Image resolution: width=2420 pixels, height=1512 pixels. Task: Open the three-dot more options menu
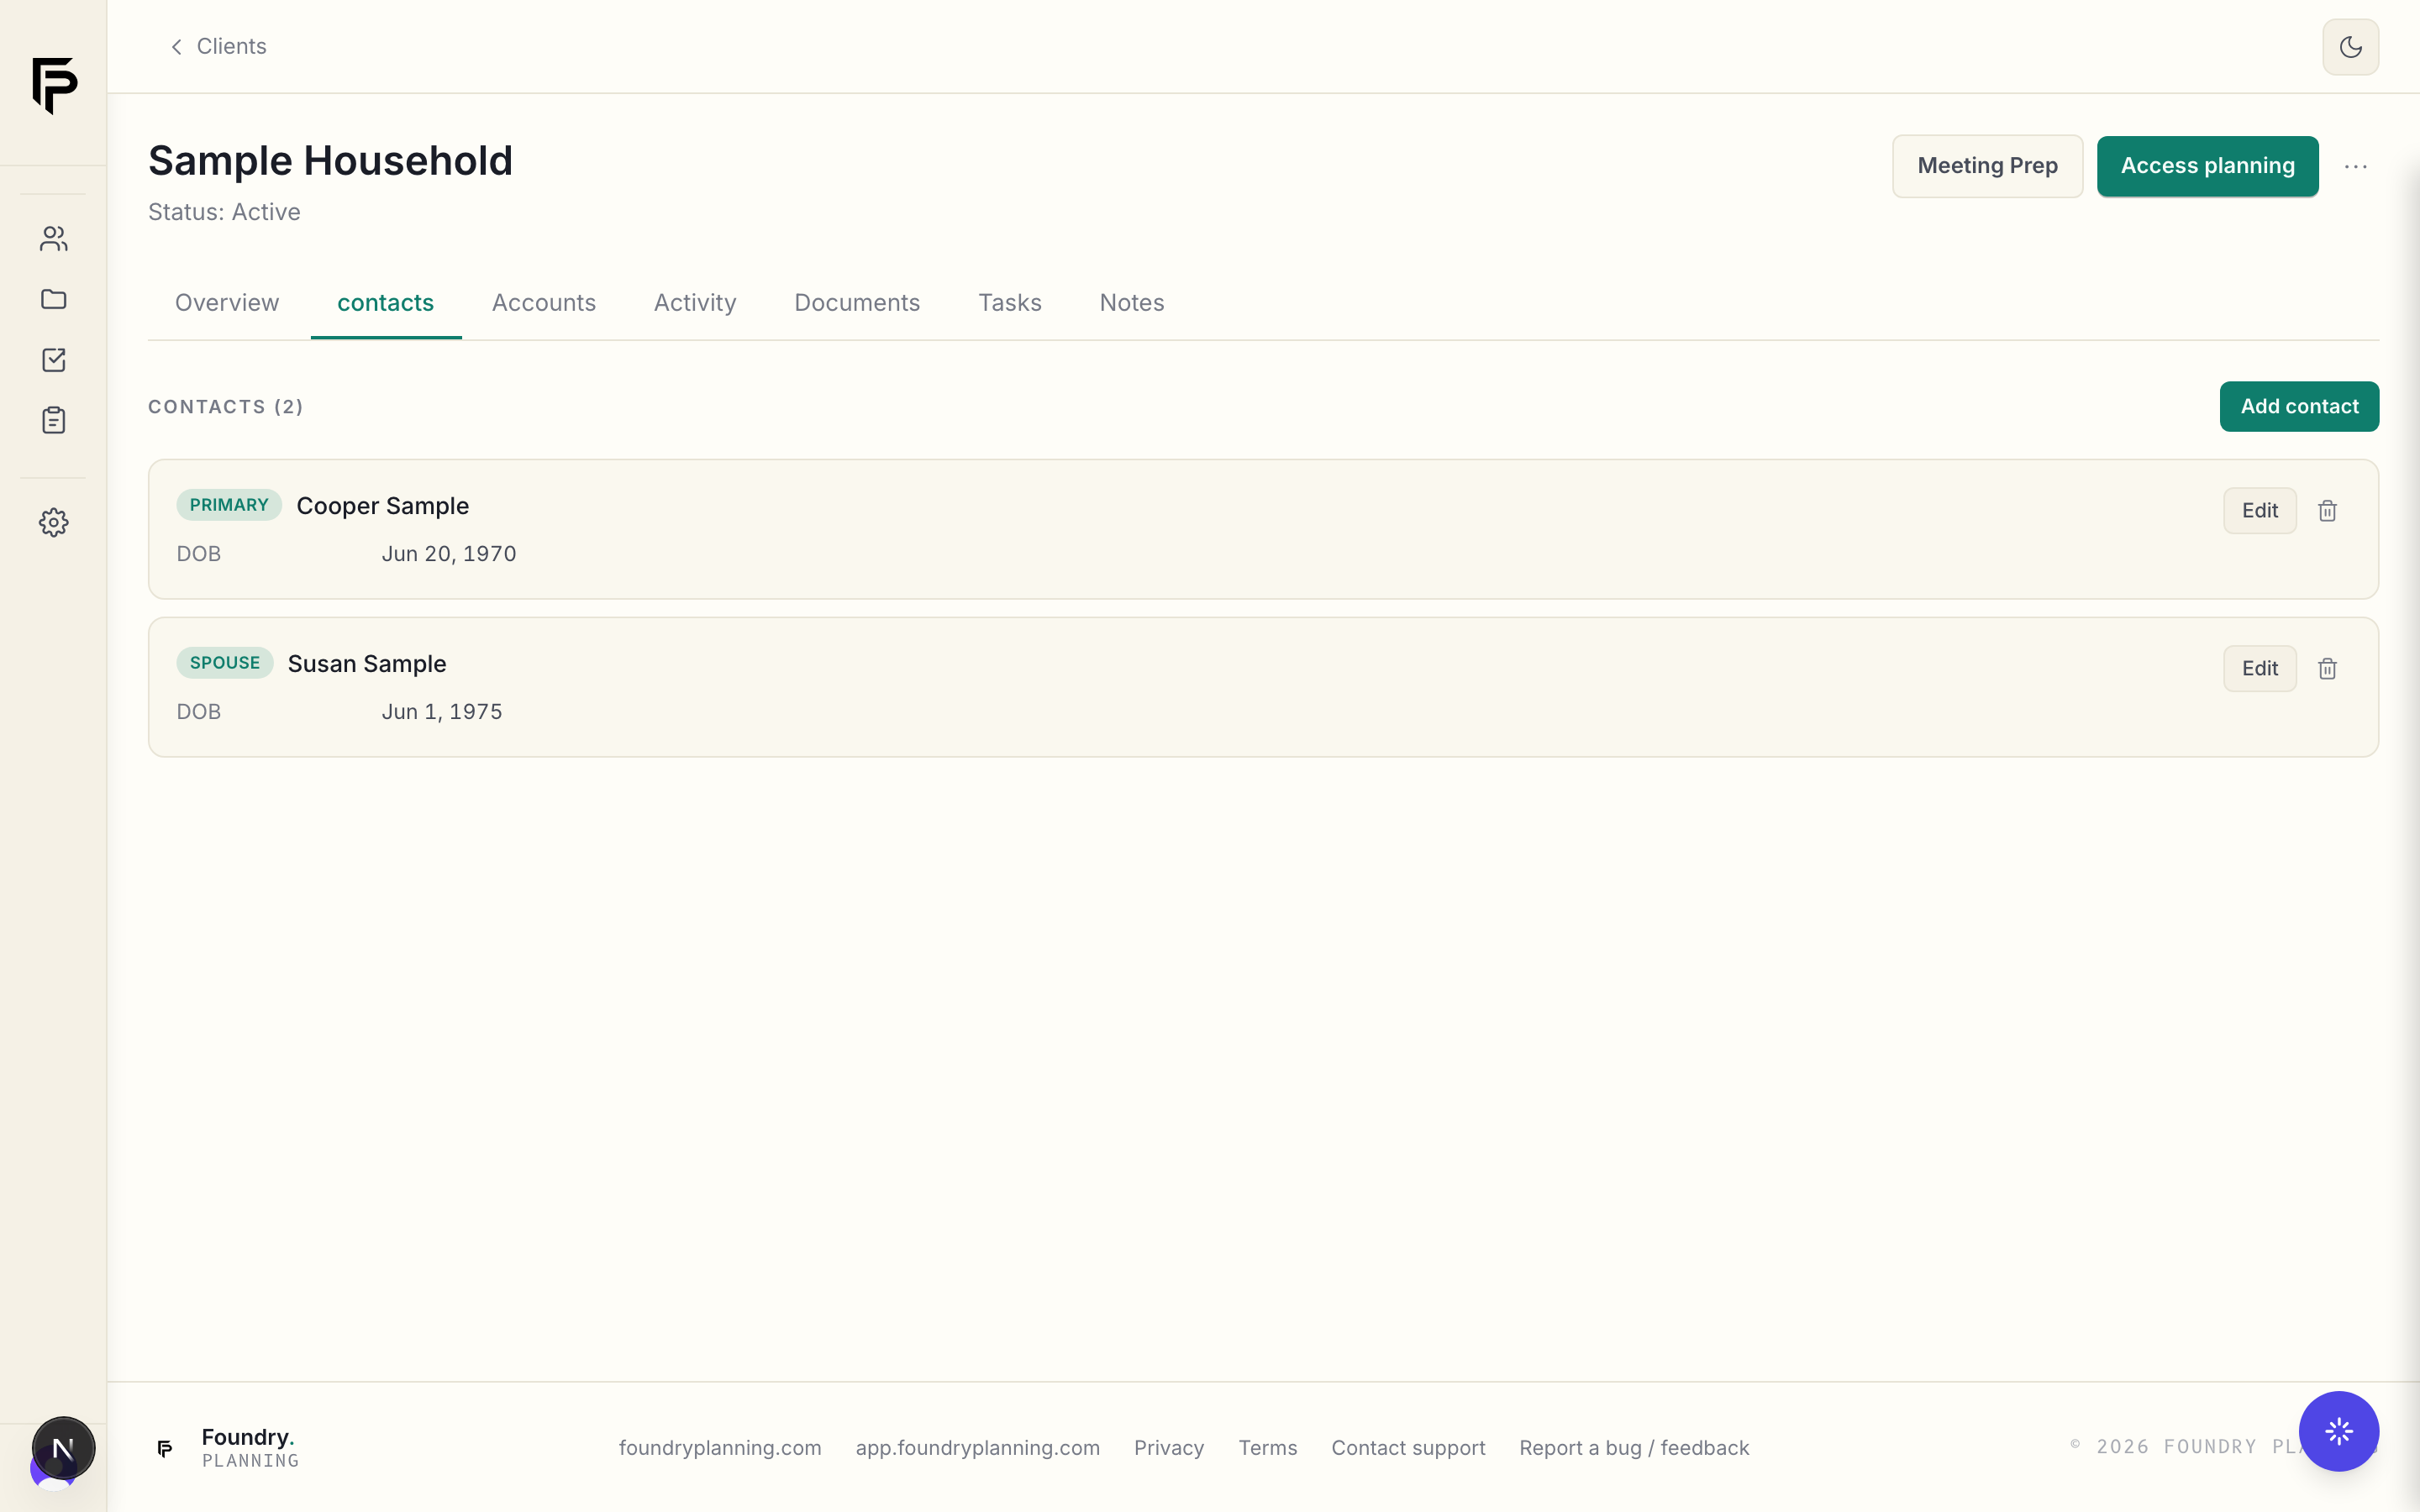pyautogui.click(x=2355, y=167)
